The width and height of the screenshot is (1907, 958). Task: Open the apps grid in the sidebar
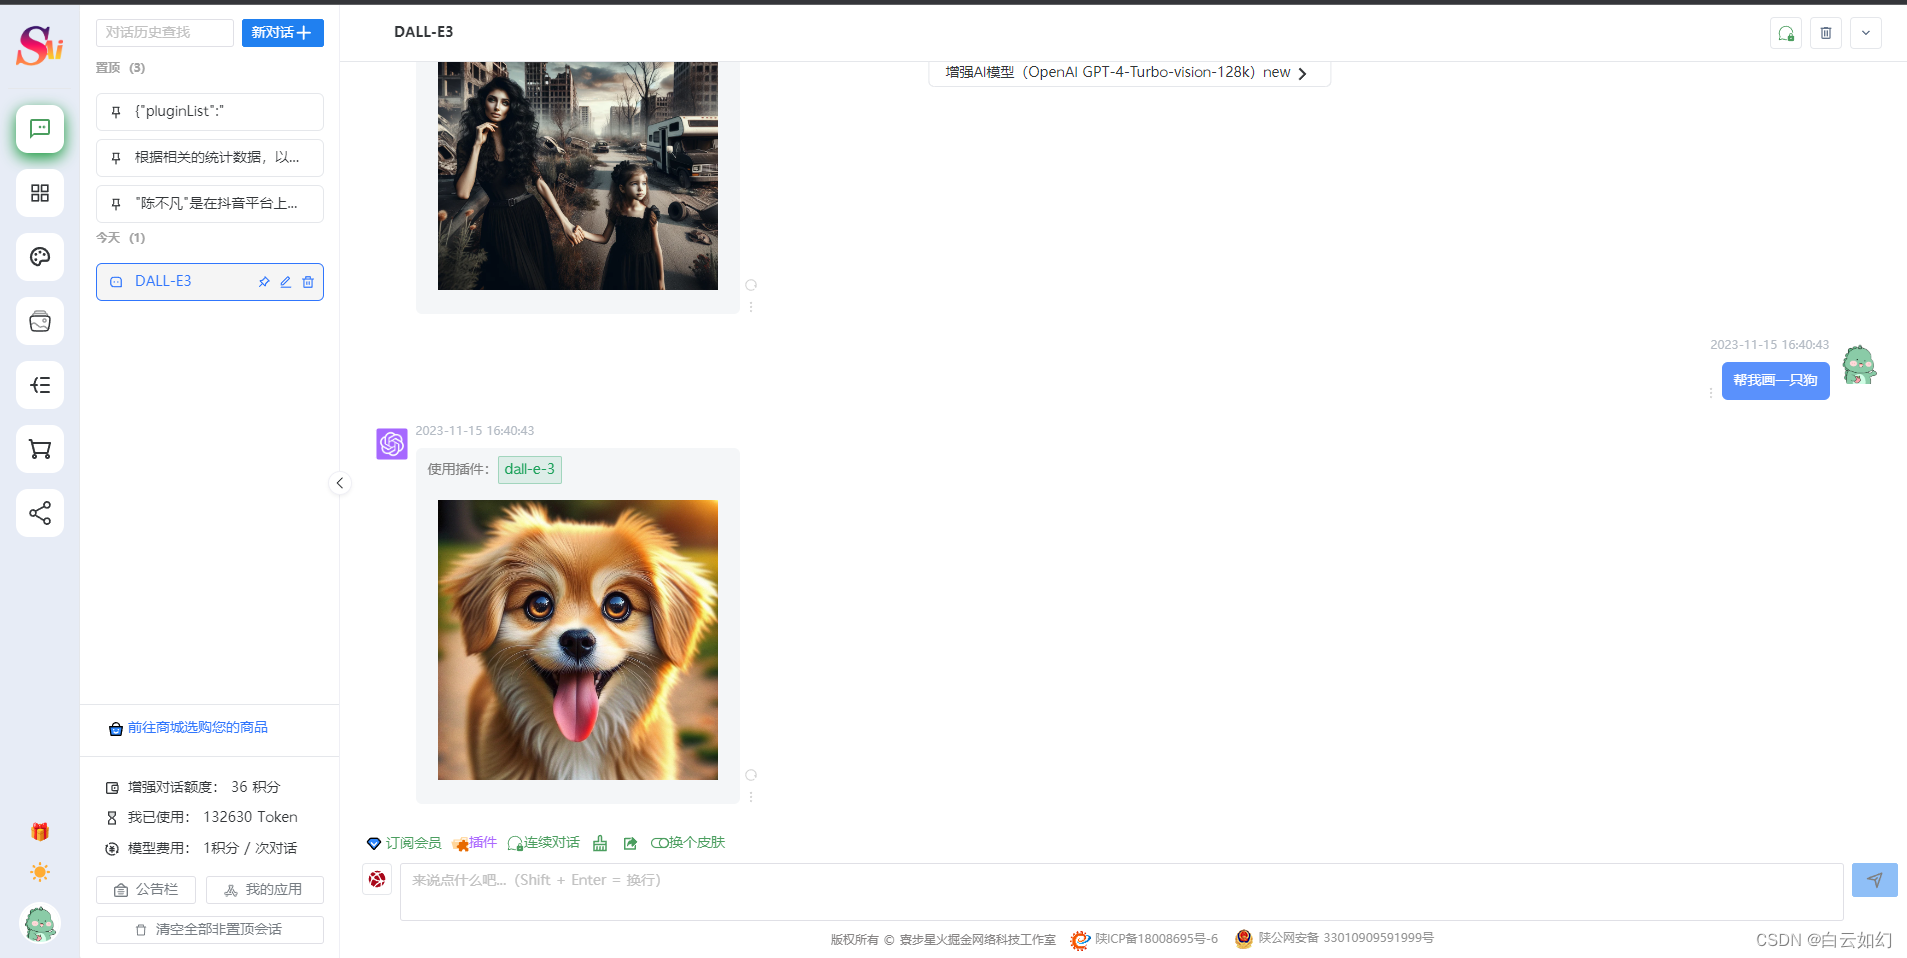[40, 193]
